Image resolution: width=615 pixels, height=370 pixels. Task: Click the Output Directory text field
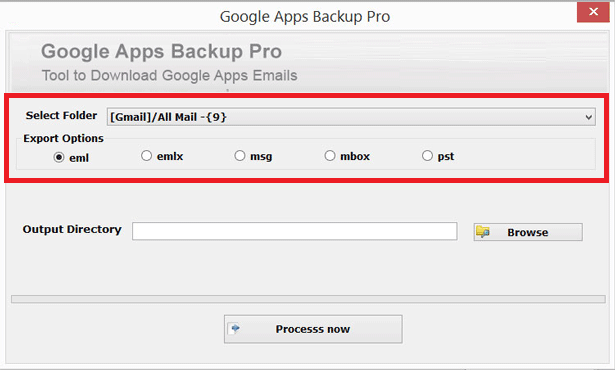click(x=295, y=231)
